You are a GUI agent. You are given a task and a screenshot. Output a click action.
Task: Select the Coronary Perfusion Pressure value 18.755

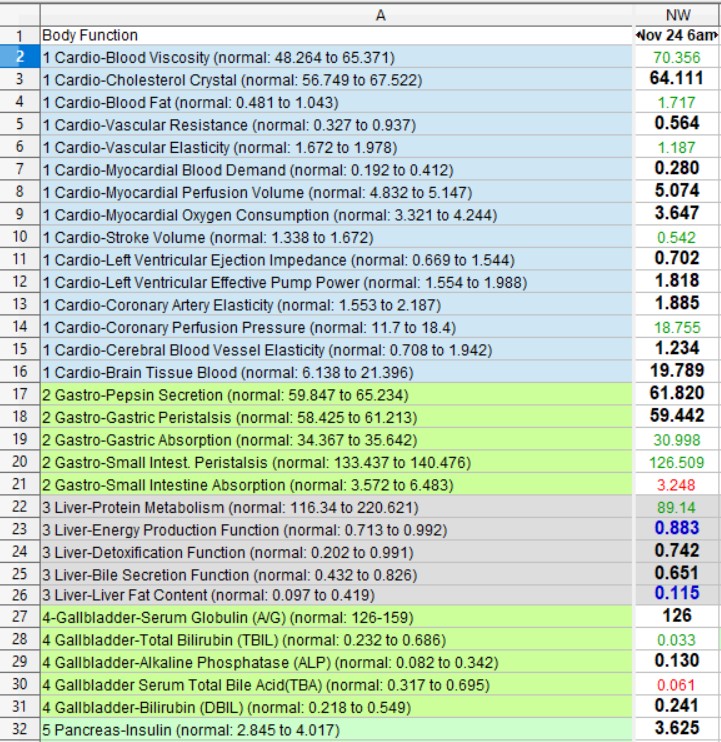tap(677, 327)
